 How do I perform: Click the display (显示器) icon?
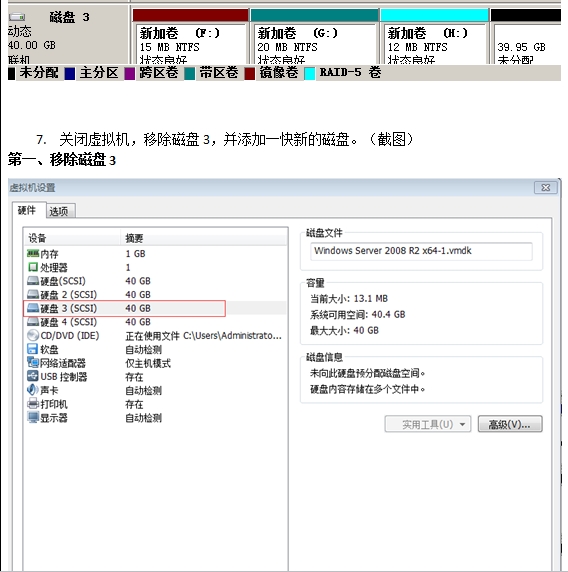[x=33, y=417]
